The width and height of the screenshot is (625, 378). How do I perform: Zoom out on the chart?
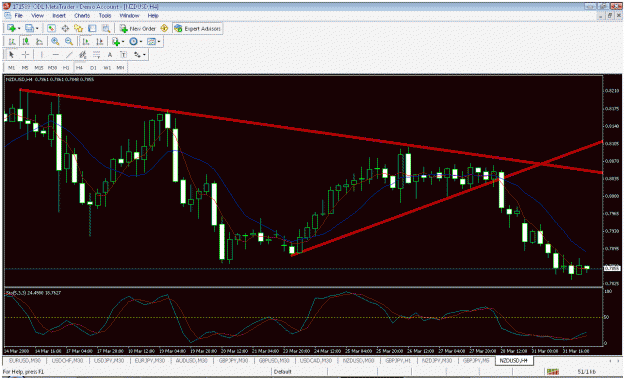69,41
